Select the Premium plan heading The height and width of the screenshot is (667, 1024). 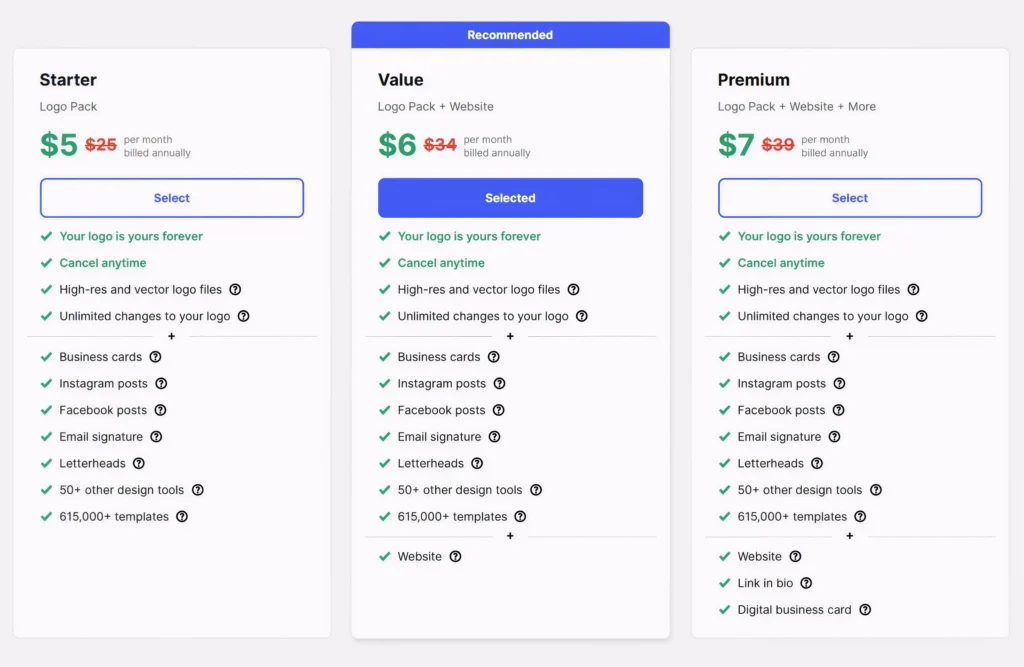click(753, 79)
